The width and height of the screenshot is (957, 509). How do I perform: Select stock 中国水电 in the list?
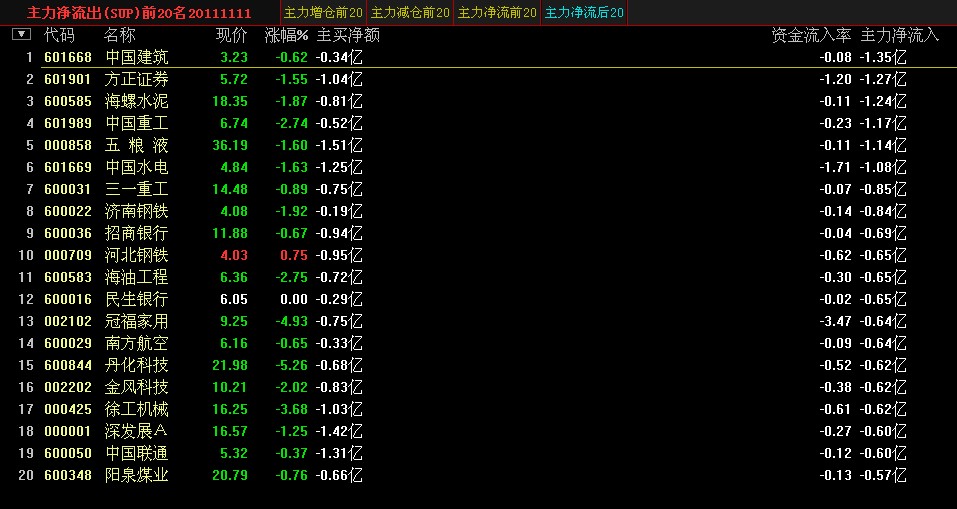(x=137, y=167)
